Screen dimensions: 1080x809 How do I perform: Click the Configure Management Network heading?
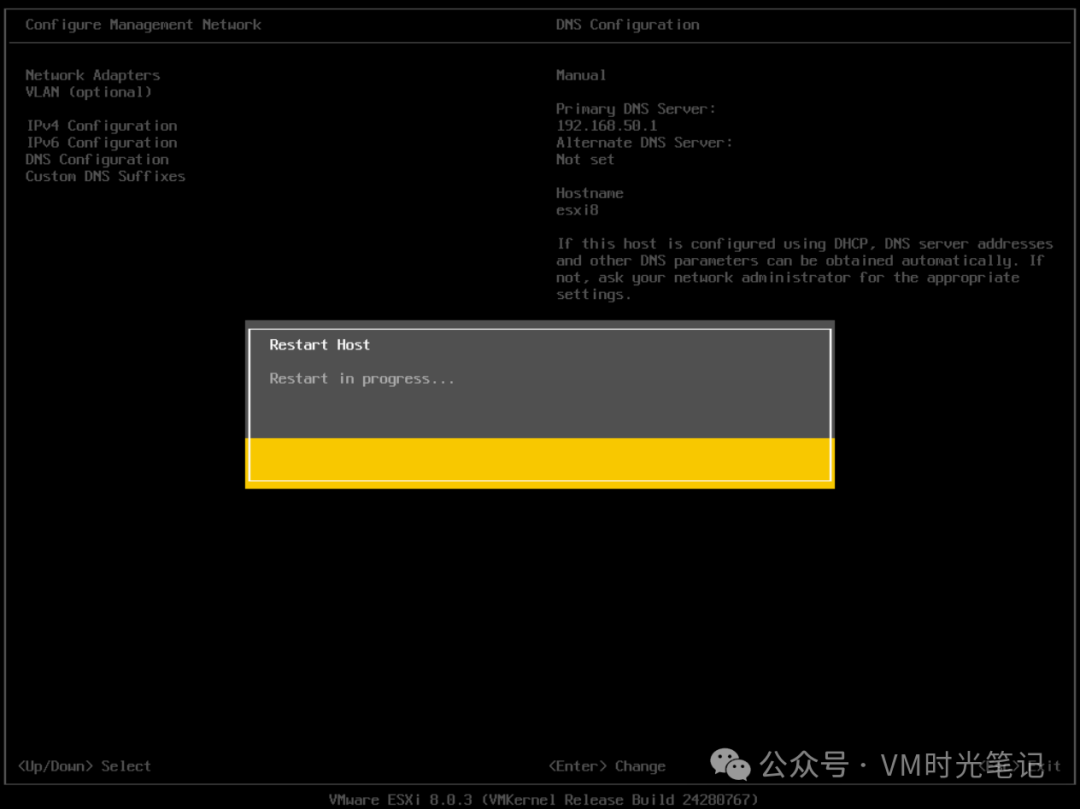click(x=143, y=25)
